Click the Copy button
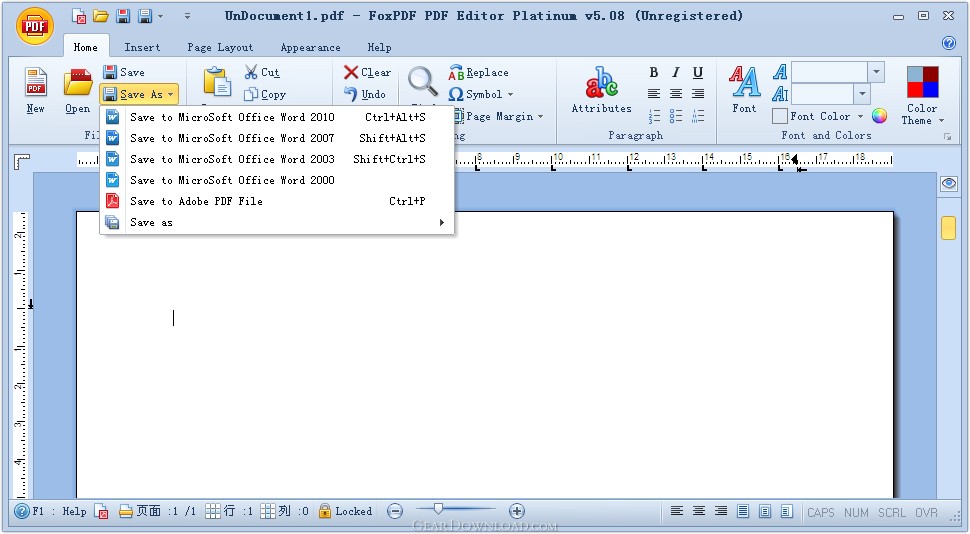The width and height of the screenshot is (970, 534). tap(265, 94)
